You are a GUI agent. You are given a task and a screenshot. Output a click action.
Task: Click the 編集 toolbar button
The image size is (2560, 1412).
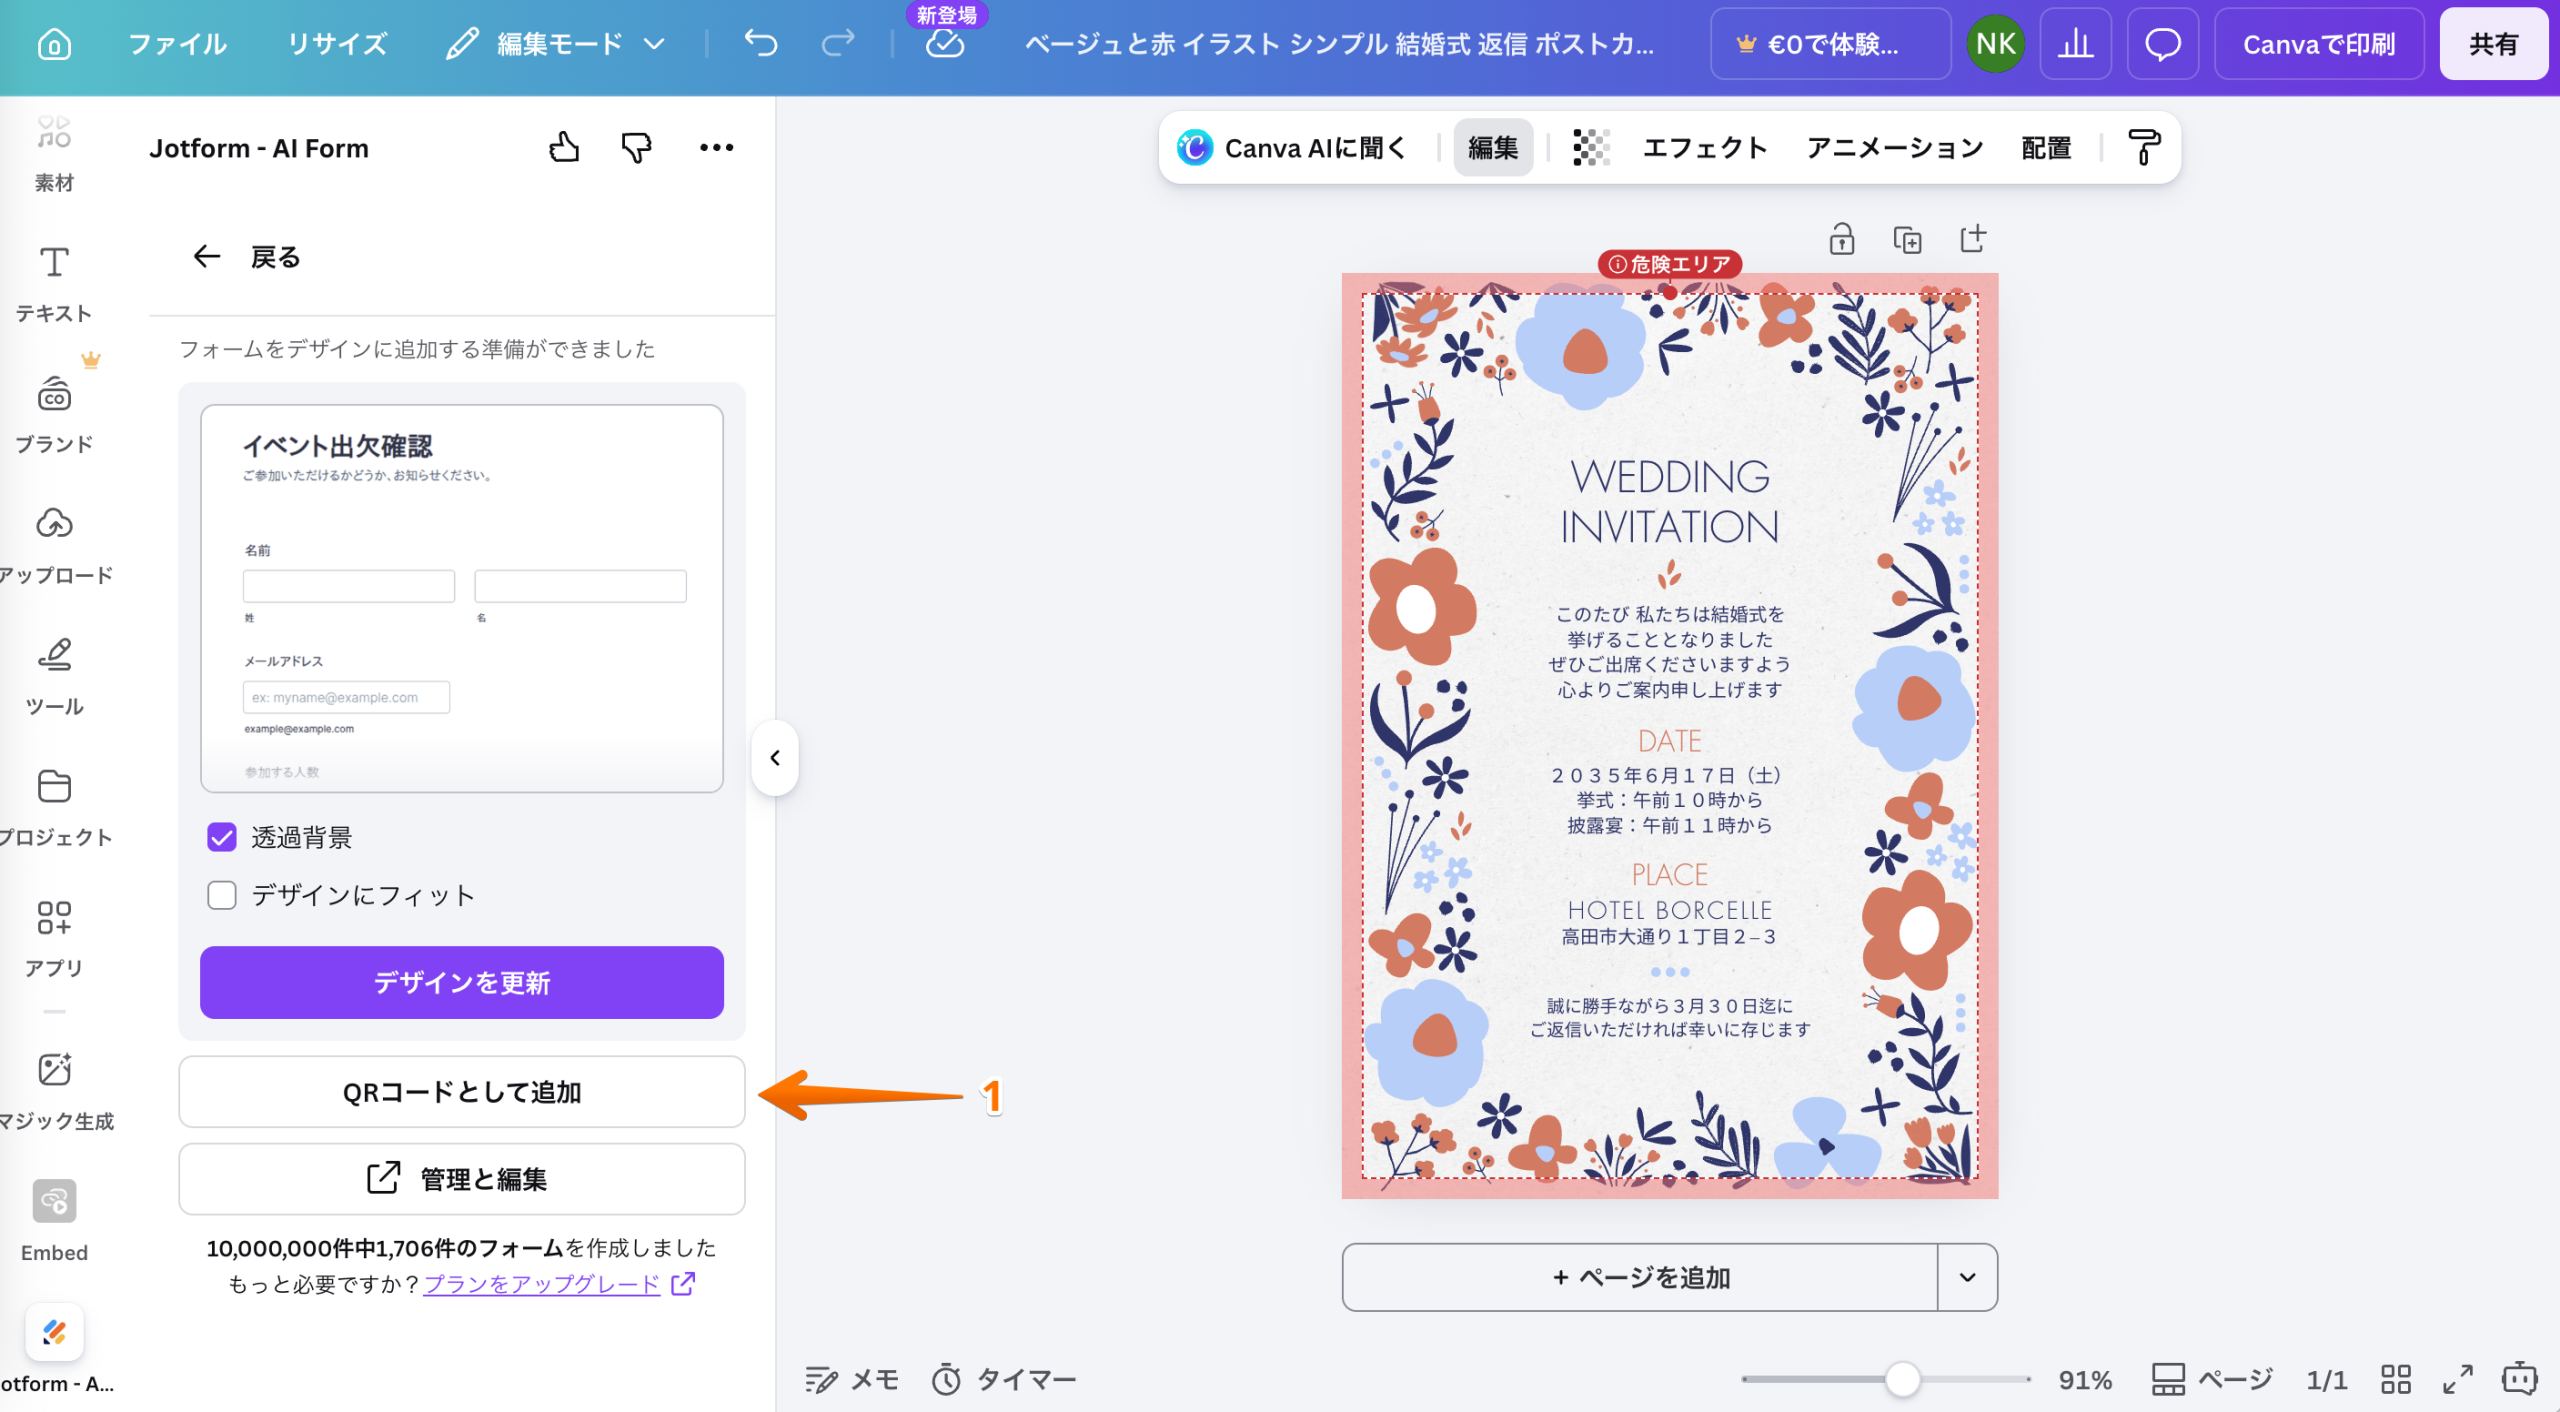tap(1493, 148)
